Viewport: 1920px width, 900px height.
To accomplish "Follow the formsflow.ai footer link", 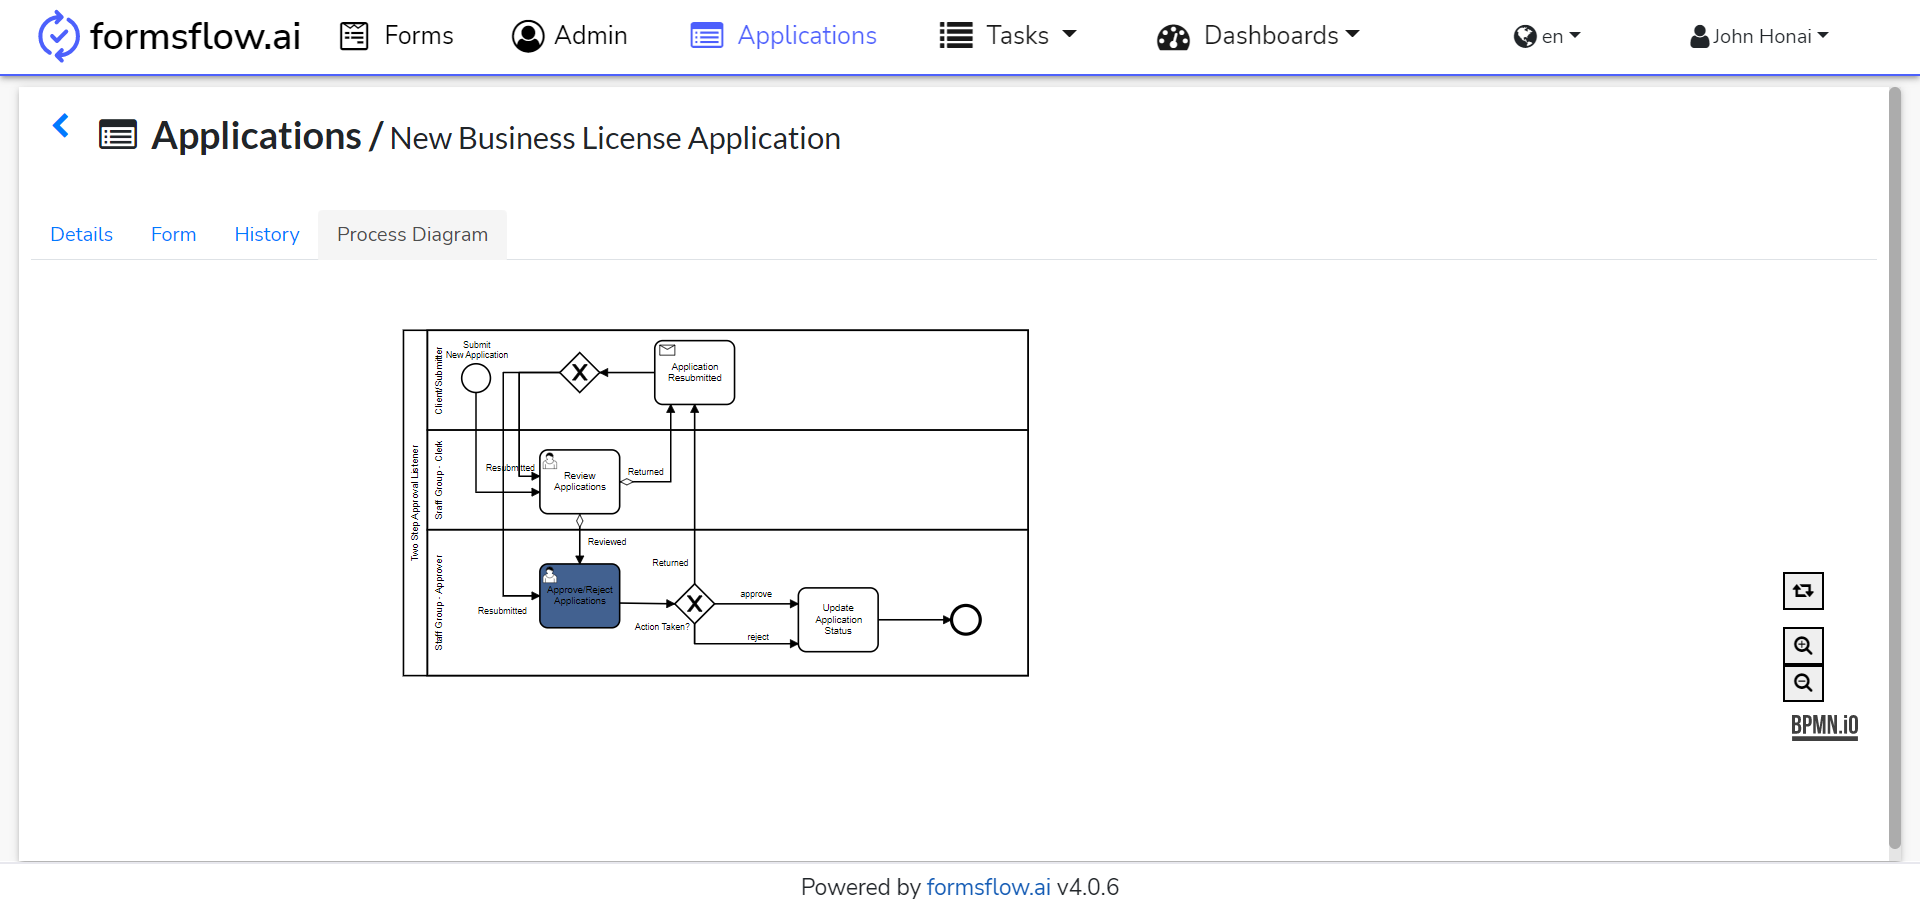I will [988, 887].
